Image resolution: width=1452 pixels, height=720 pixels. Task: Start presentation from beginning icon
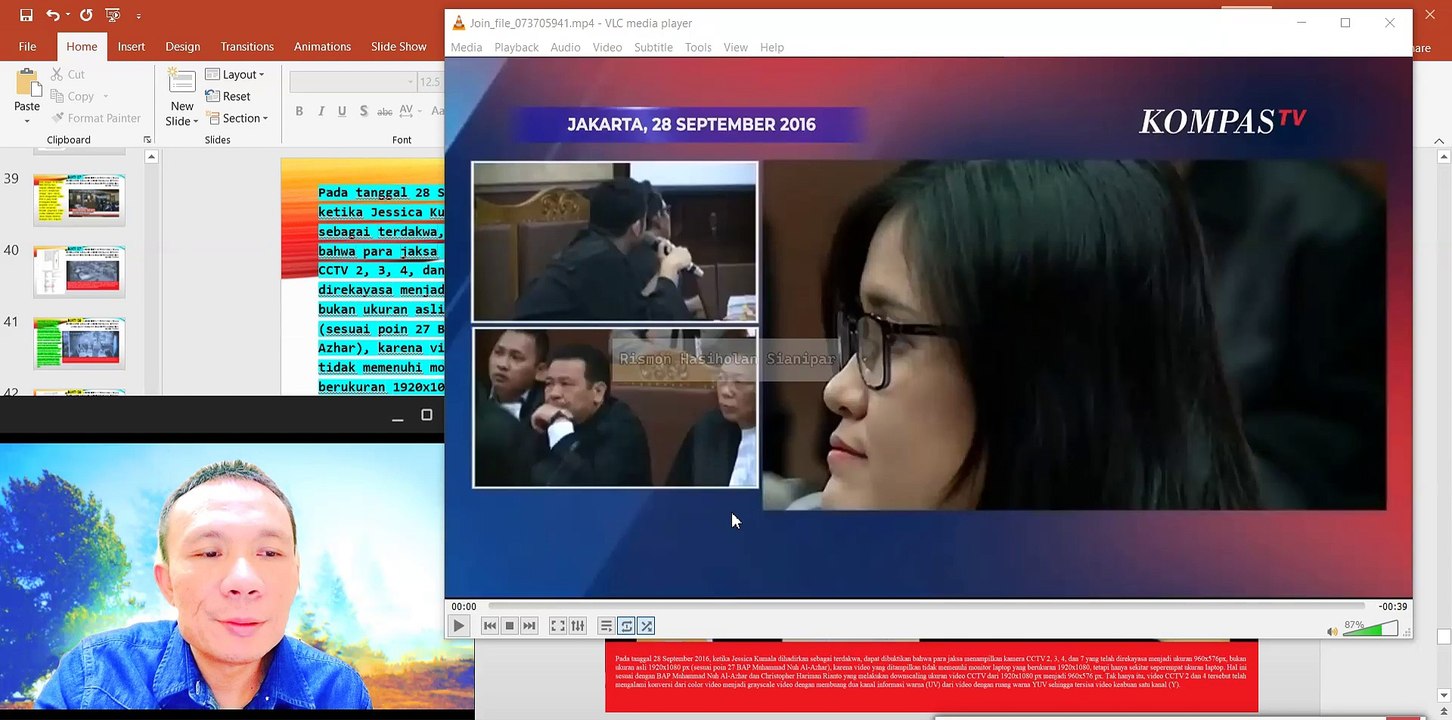tap(113, 15)
